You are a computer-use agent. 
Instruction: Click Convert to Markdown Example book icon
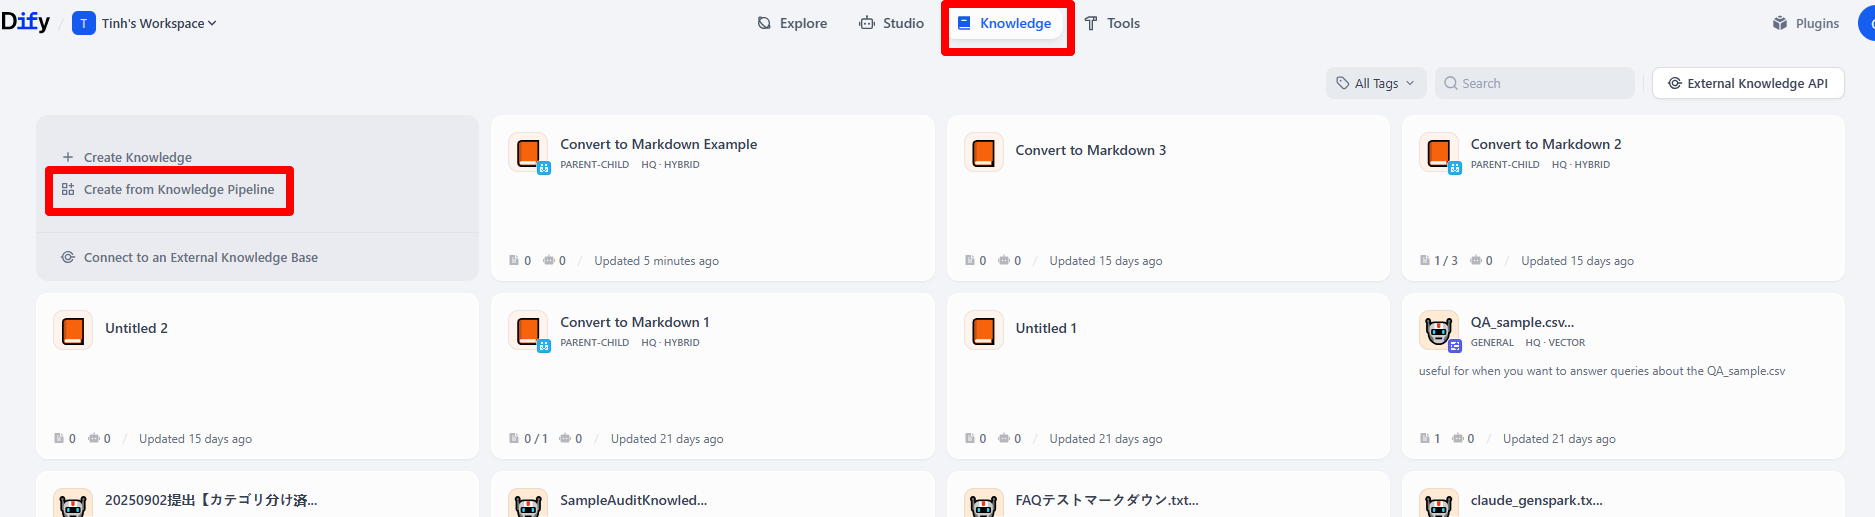pyautogui.click(x=528, y=152)
